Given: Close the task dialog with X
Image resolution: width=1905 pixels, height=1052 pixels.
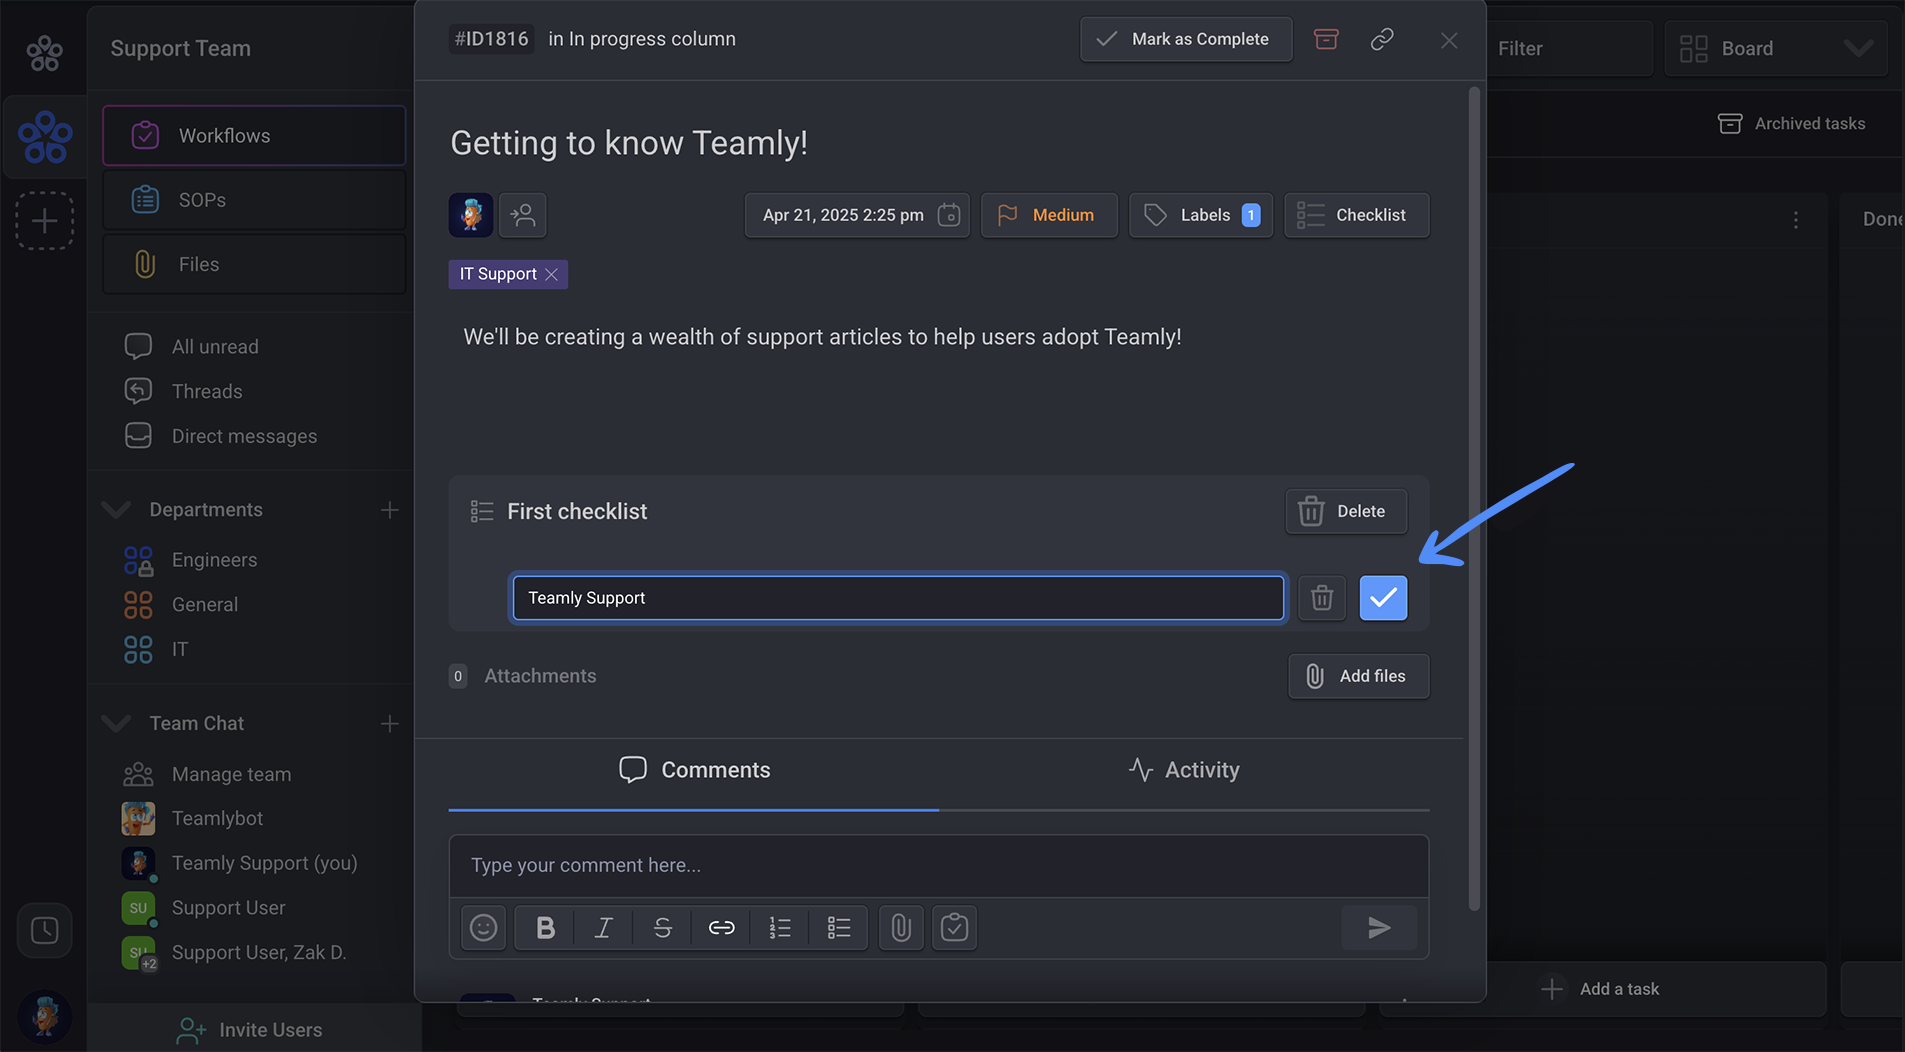Looking at the screenshot, I should [1449, 40].
